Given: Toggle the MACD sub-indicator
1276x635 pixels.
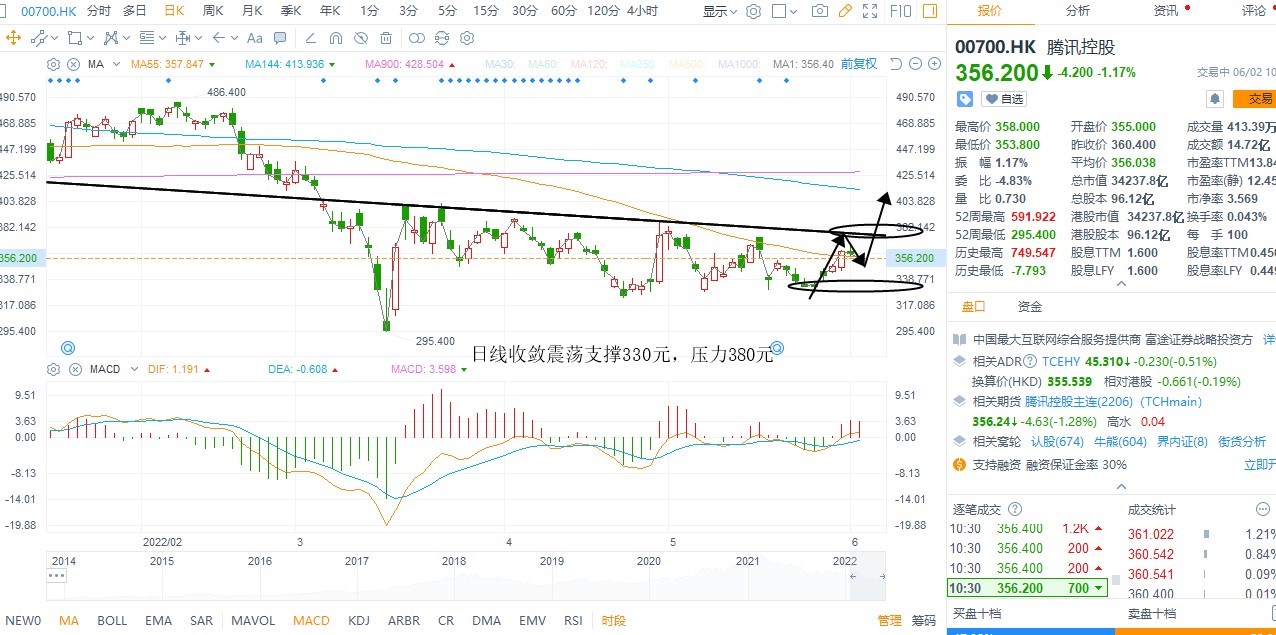Looking at the screenshot, I should coord(311,621).
